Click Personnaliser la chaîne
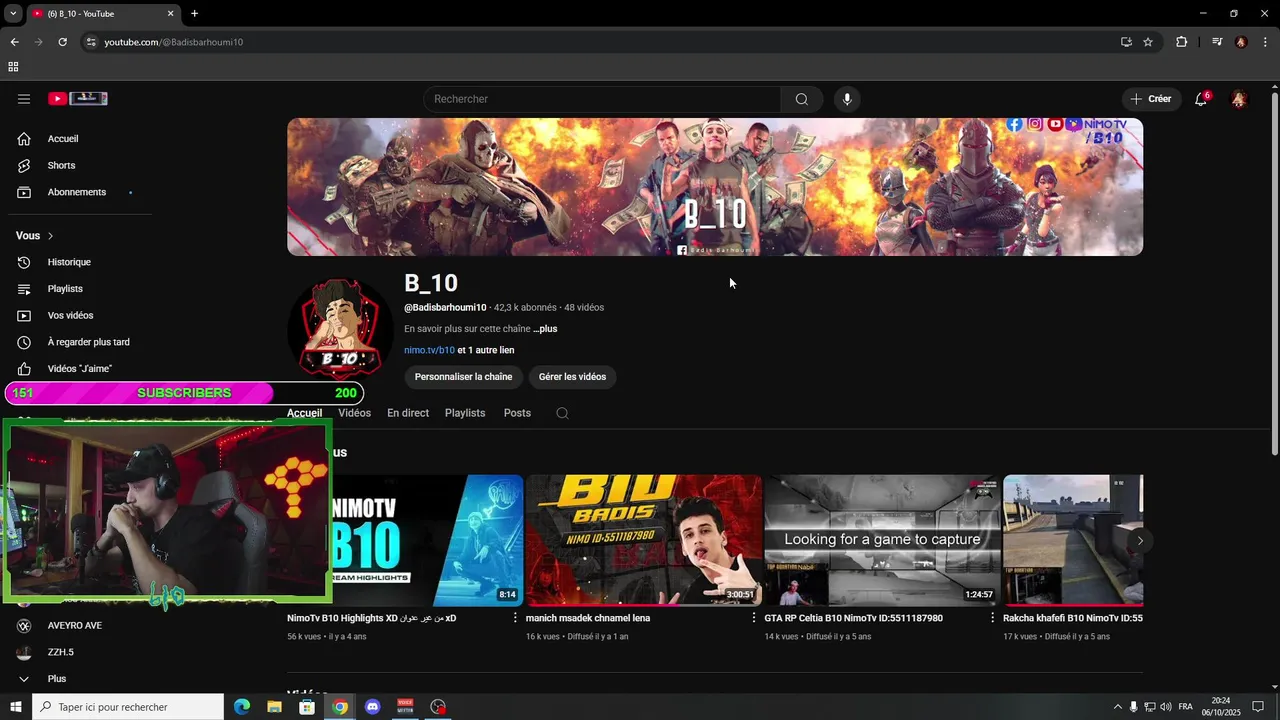1280x720 pixels. coord(463,377)
